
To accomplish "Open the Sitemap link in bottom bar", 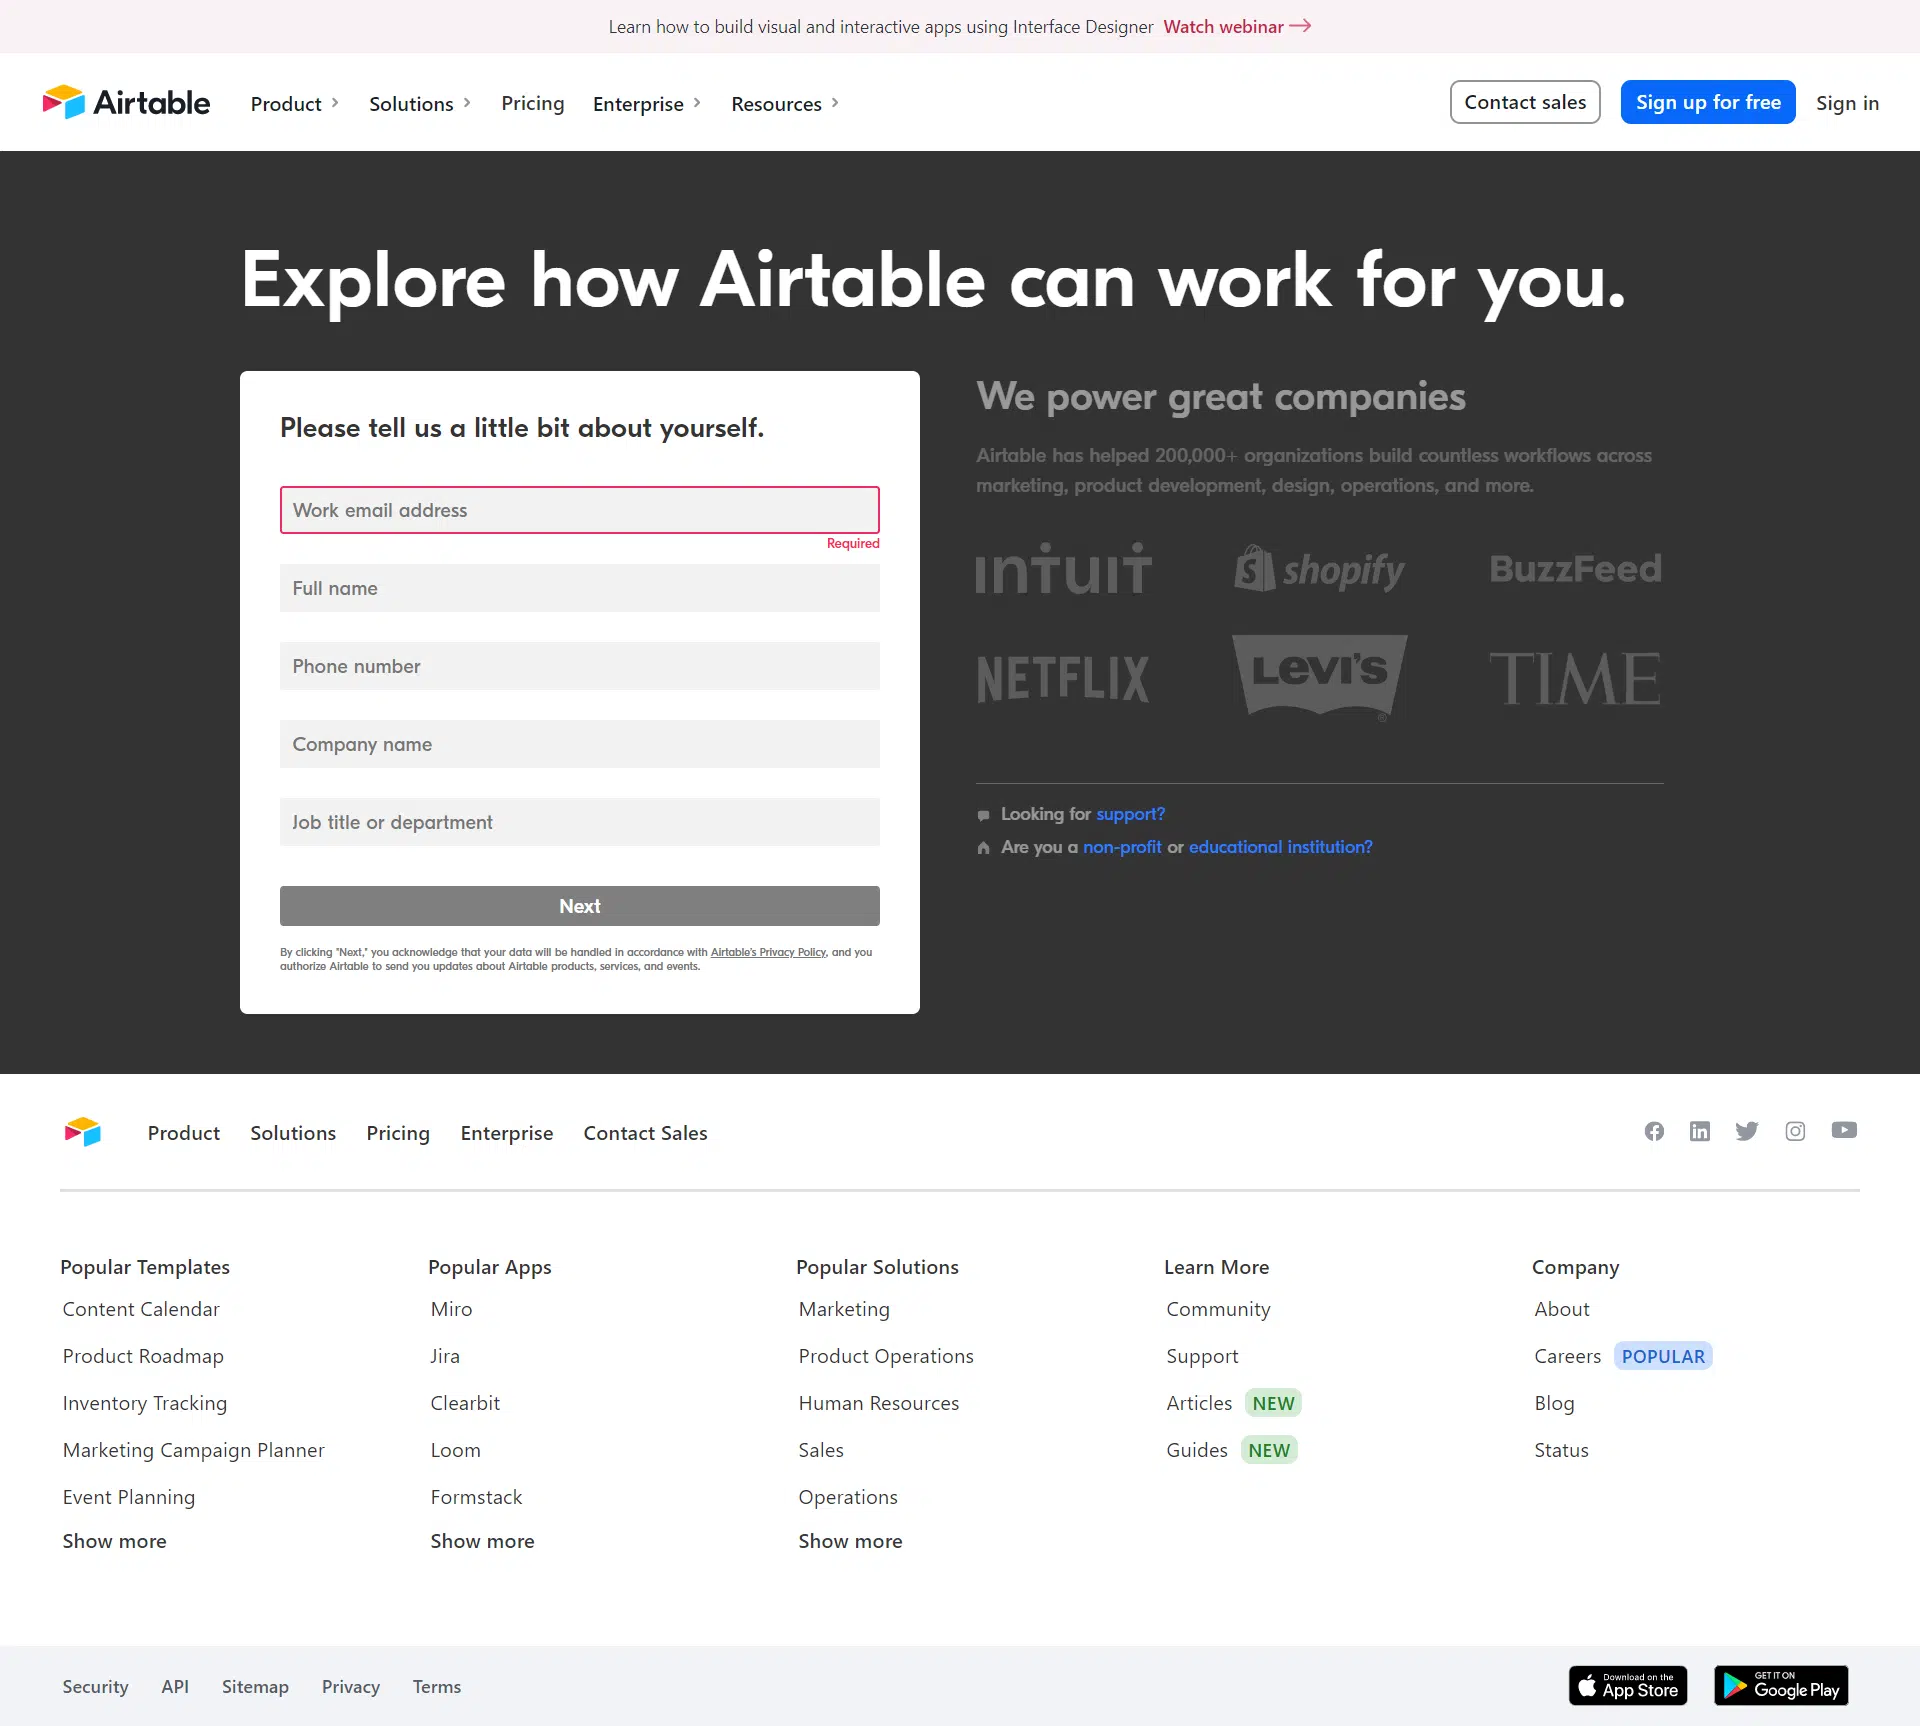I will point(255,1686).
